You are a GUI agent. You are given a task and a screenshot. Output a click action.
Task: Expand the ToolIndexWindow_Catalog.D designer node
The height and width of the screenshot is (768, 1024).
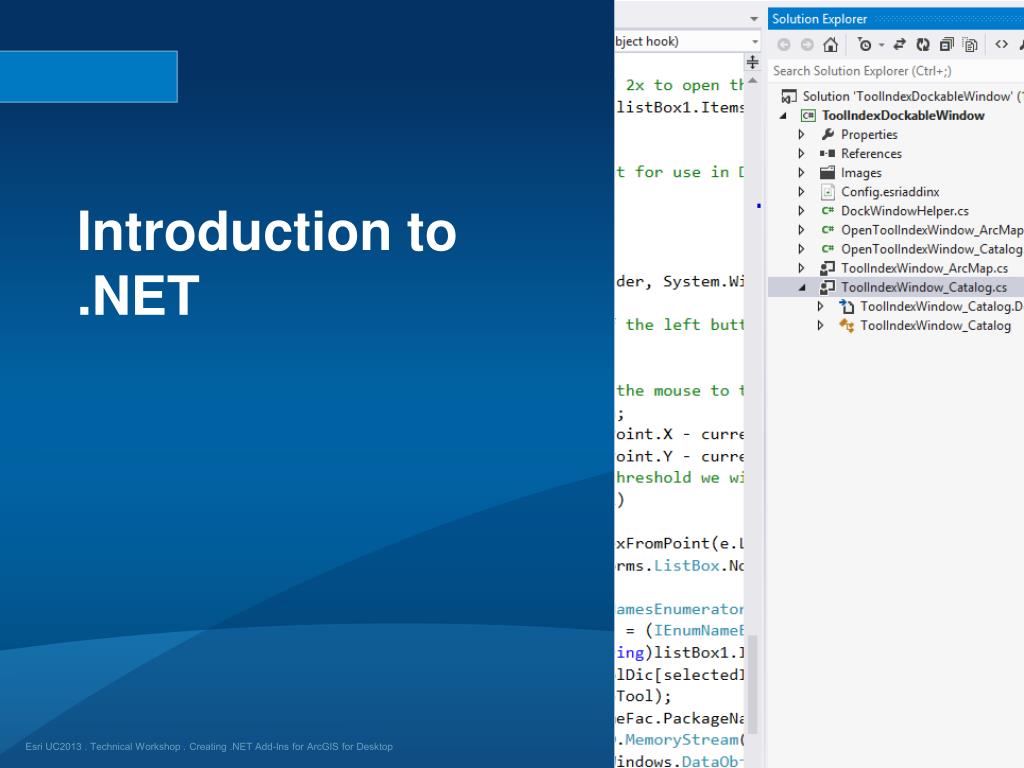coord(821,306)
